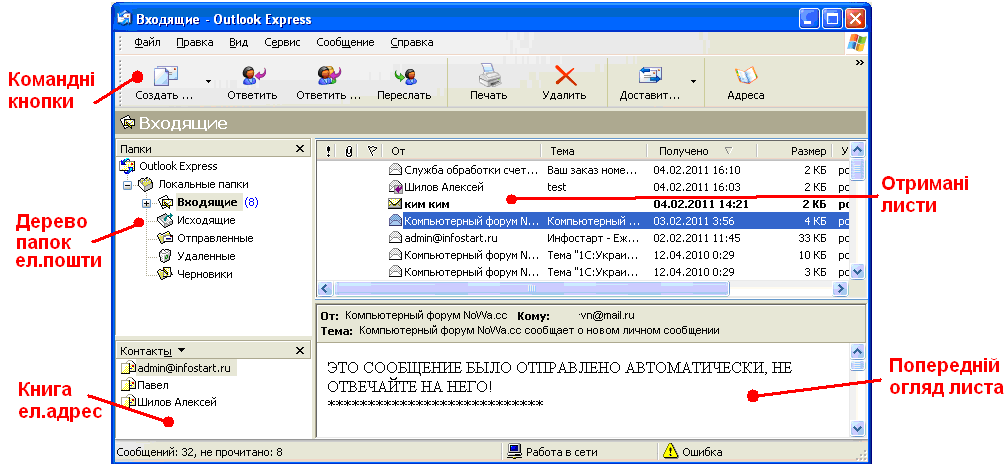This screenshot has width=1006, height=464.
Task: Click envelope icon of Шилов Алексей message
Action: coord(395,187)
